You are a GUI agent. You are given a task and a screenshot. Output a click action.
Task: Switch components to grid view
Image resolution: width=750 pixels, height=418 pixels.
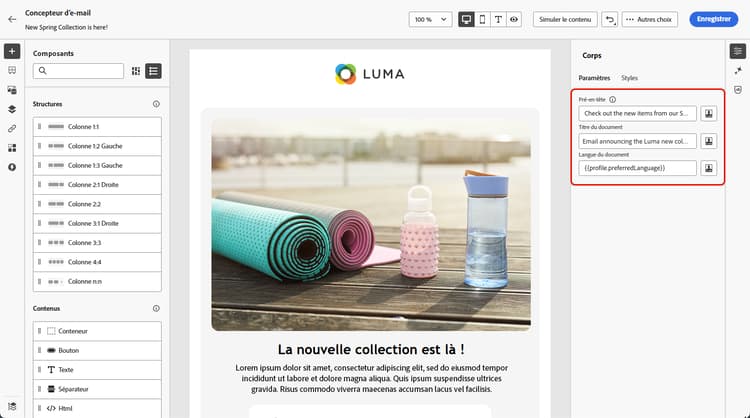[136, 71]
